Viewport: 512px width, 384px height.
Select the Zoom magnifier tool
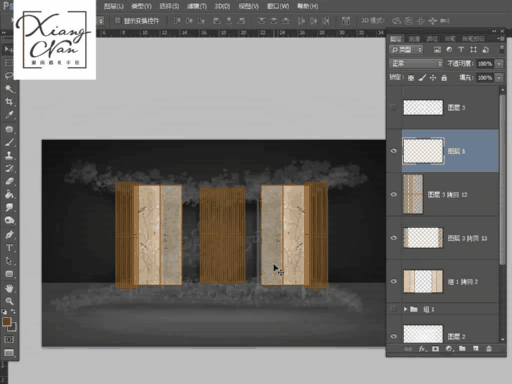coord(9,301)
